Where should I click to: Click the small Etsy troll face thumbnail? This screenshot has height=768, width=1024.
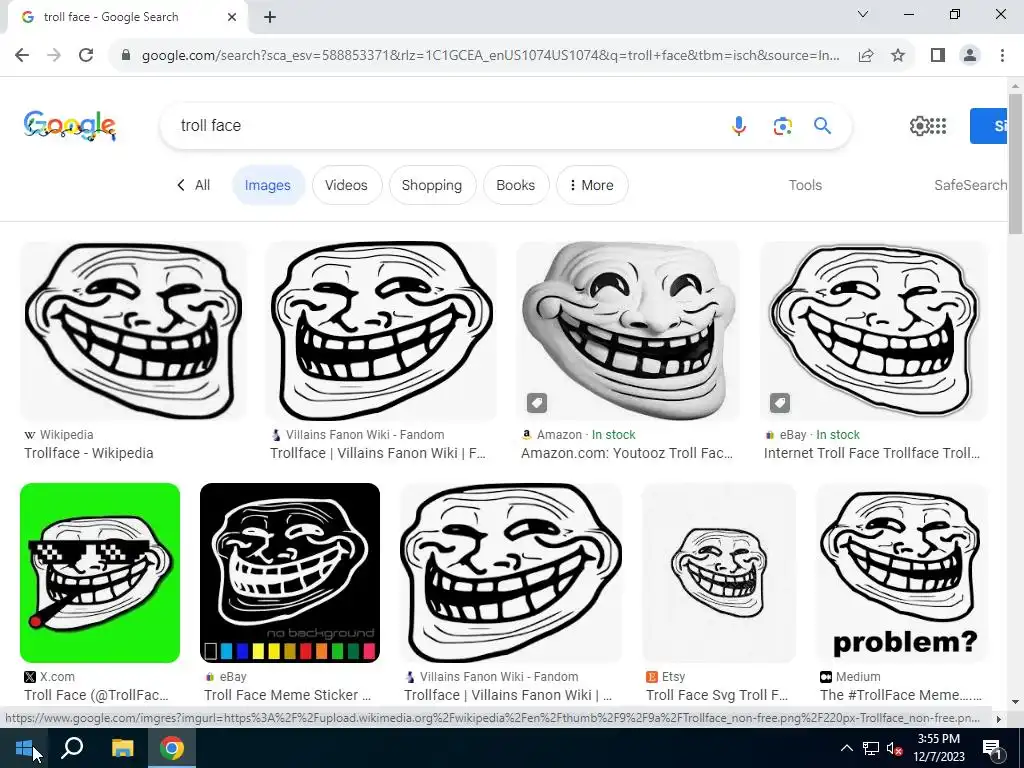click(x=719, y=573)
